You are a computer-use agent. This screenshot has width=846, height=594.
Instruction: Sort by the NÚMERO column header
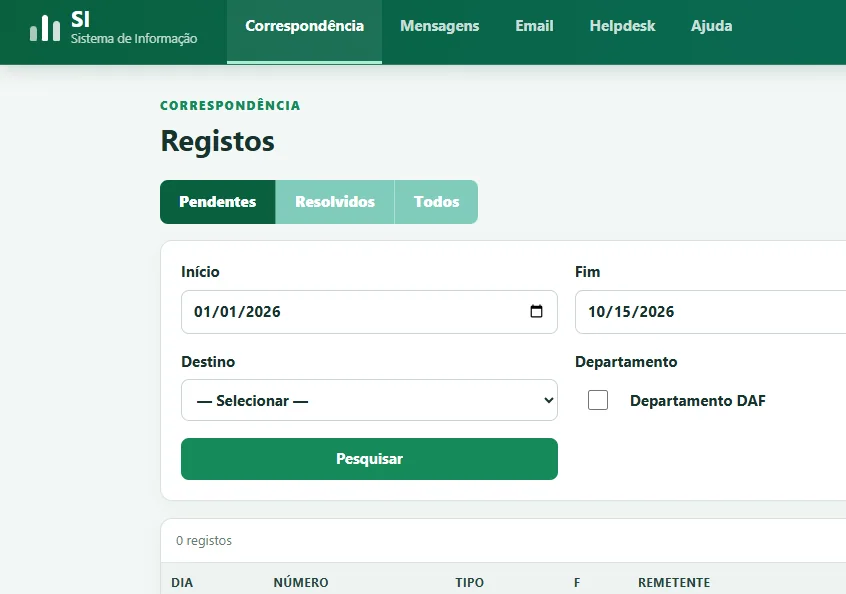(301, 583)
